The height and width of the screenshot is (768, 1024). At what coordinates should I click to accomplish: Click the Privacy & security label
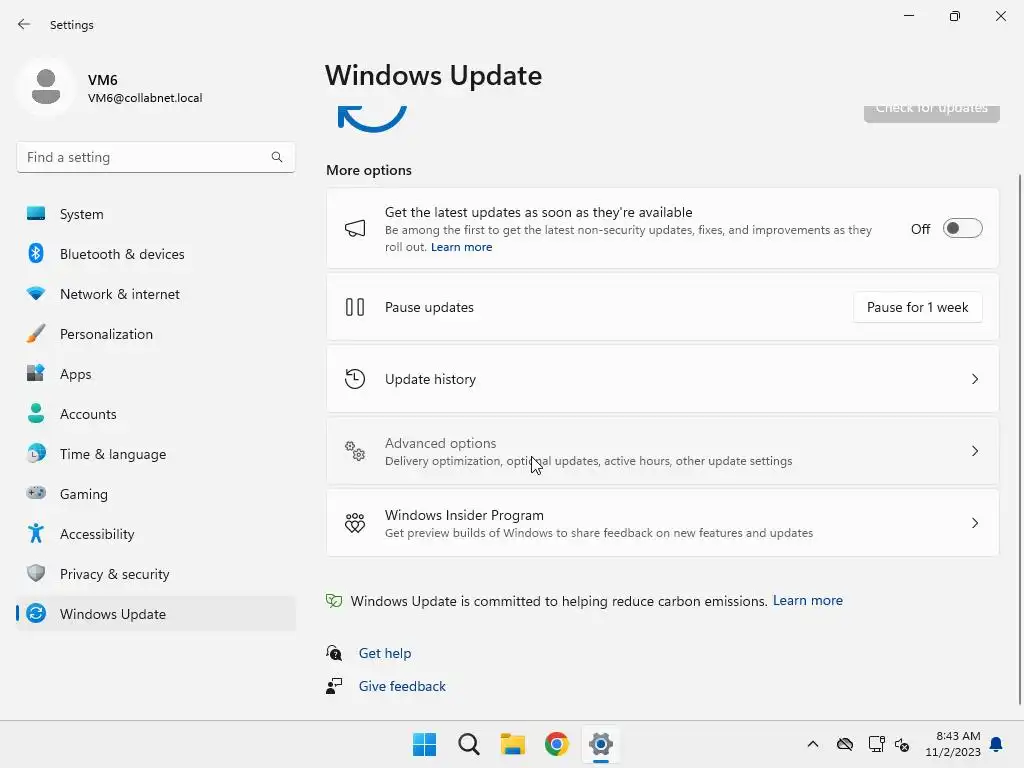[x=114, y=574]
